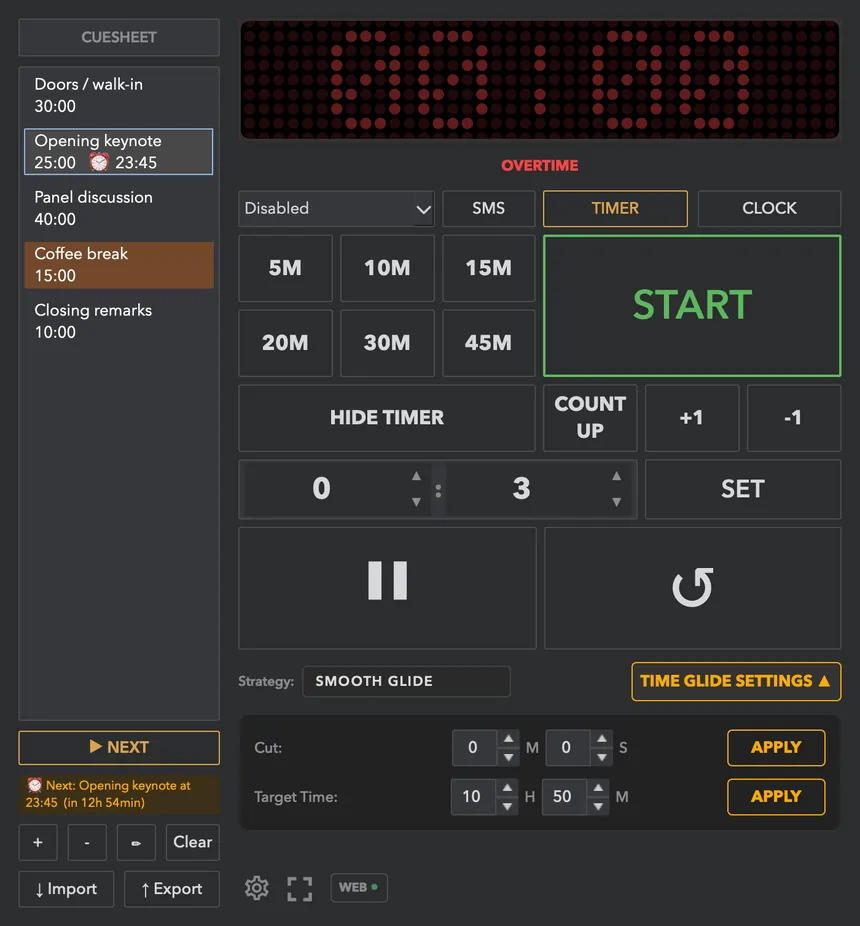The width and height of the screenshot is (860, 926).
Task: Click the LED dot-matrix timer display
Action: point(540,80)
